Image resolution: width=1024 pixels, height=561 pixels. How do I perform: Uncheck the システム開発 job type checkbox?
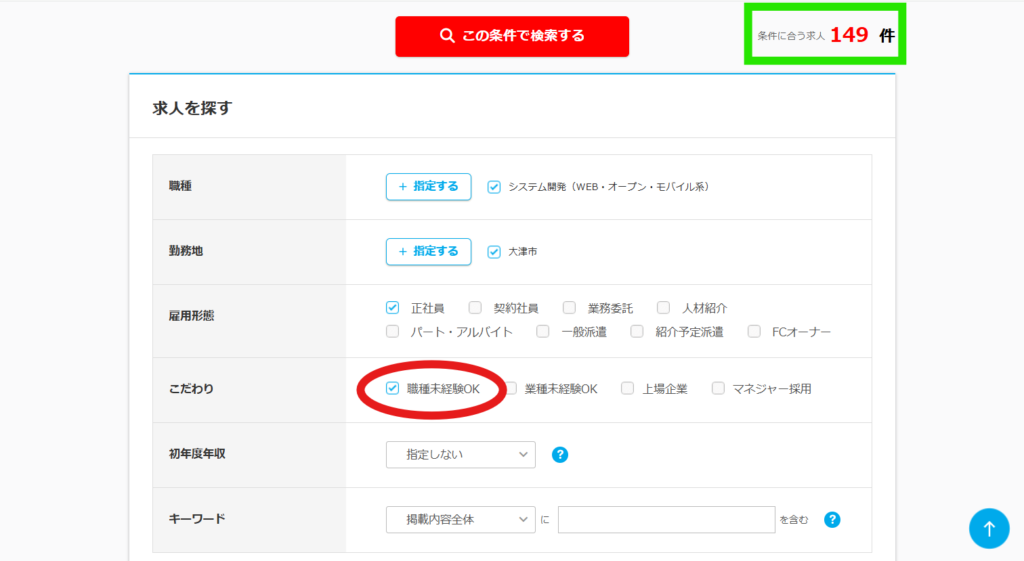click(x=494, y=187)
